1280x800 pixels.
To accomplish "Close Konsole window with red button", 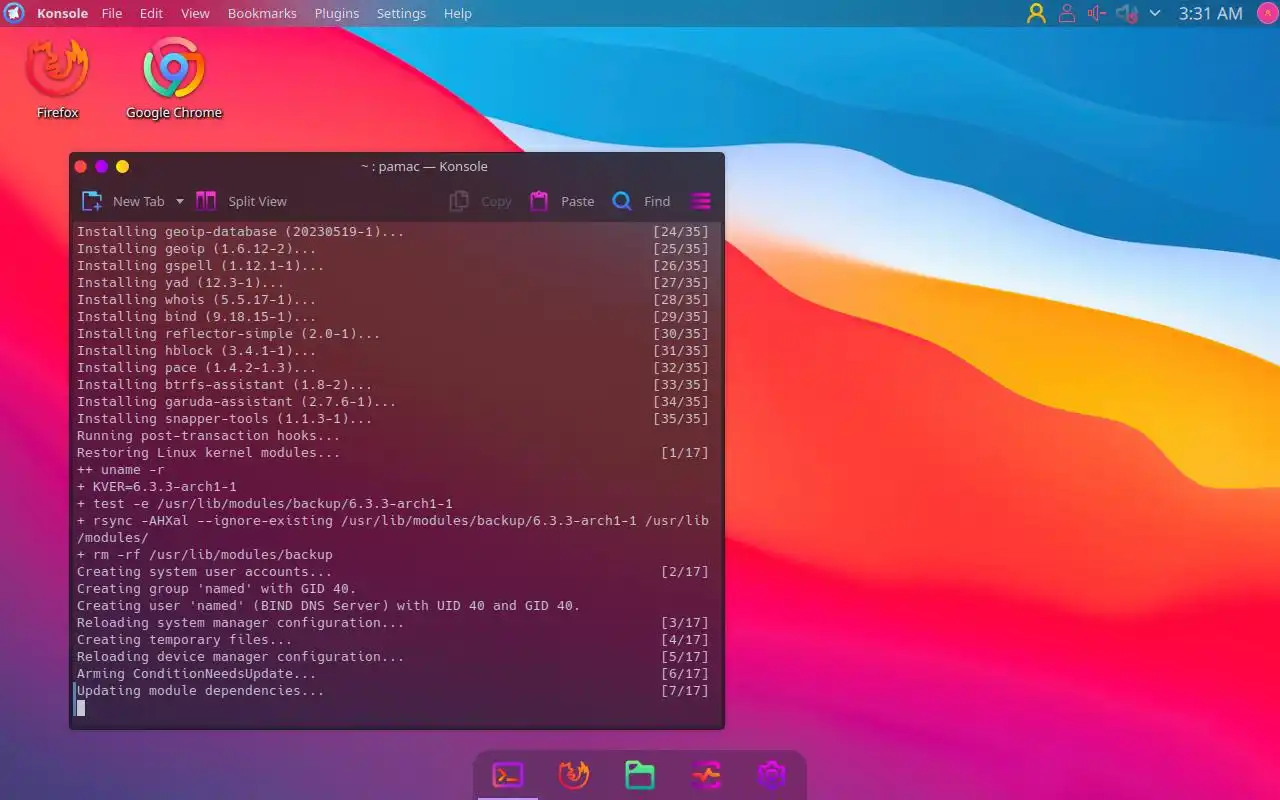I will 81,166.
